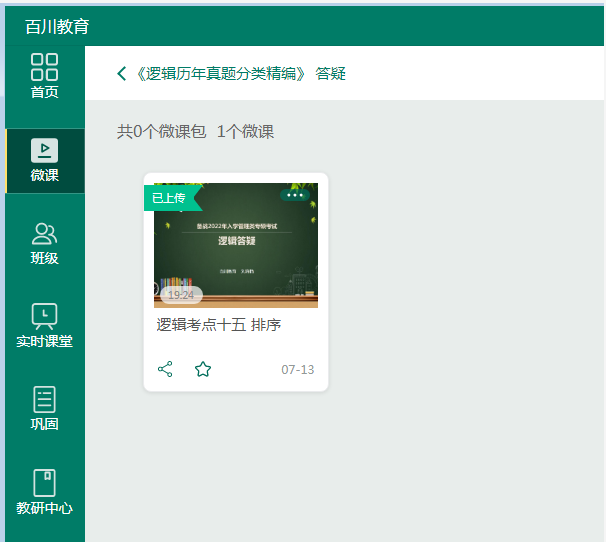
Task: Favorite the lesson with the star icon
Action: click(x=203, y=370)
